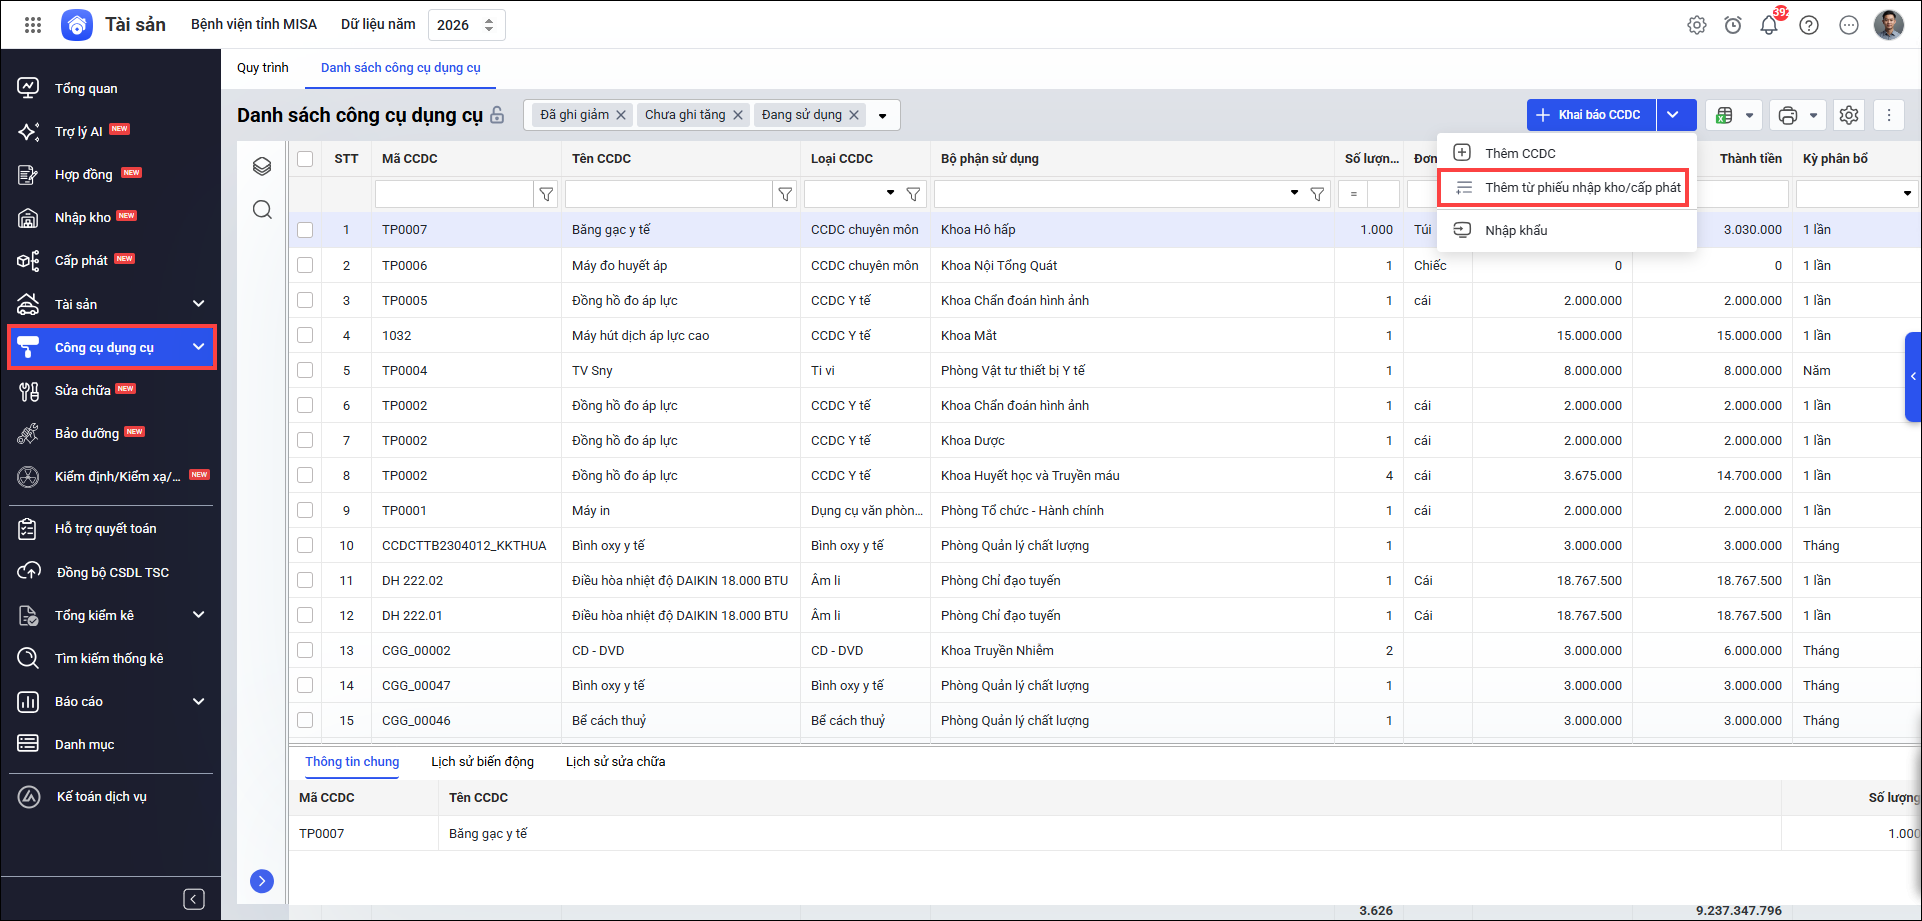Viewport: 1922px width, 921px height.
Task: Open the help question mark icon
Action: click(x=1809, y=26)
